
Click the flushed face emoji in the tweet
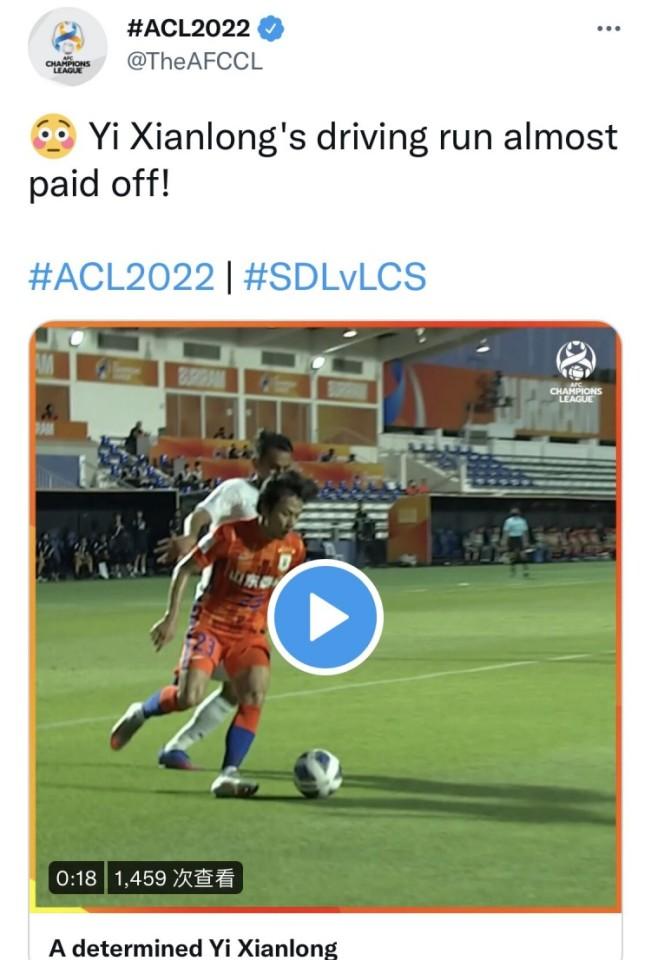coord(53,137)
